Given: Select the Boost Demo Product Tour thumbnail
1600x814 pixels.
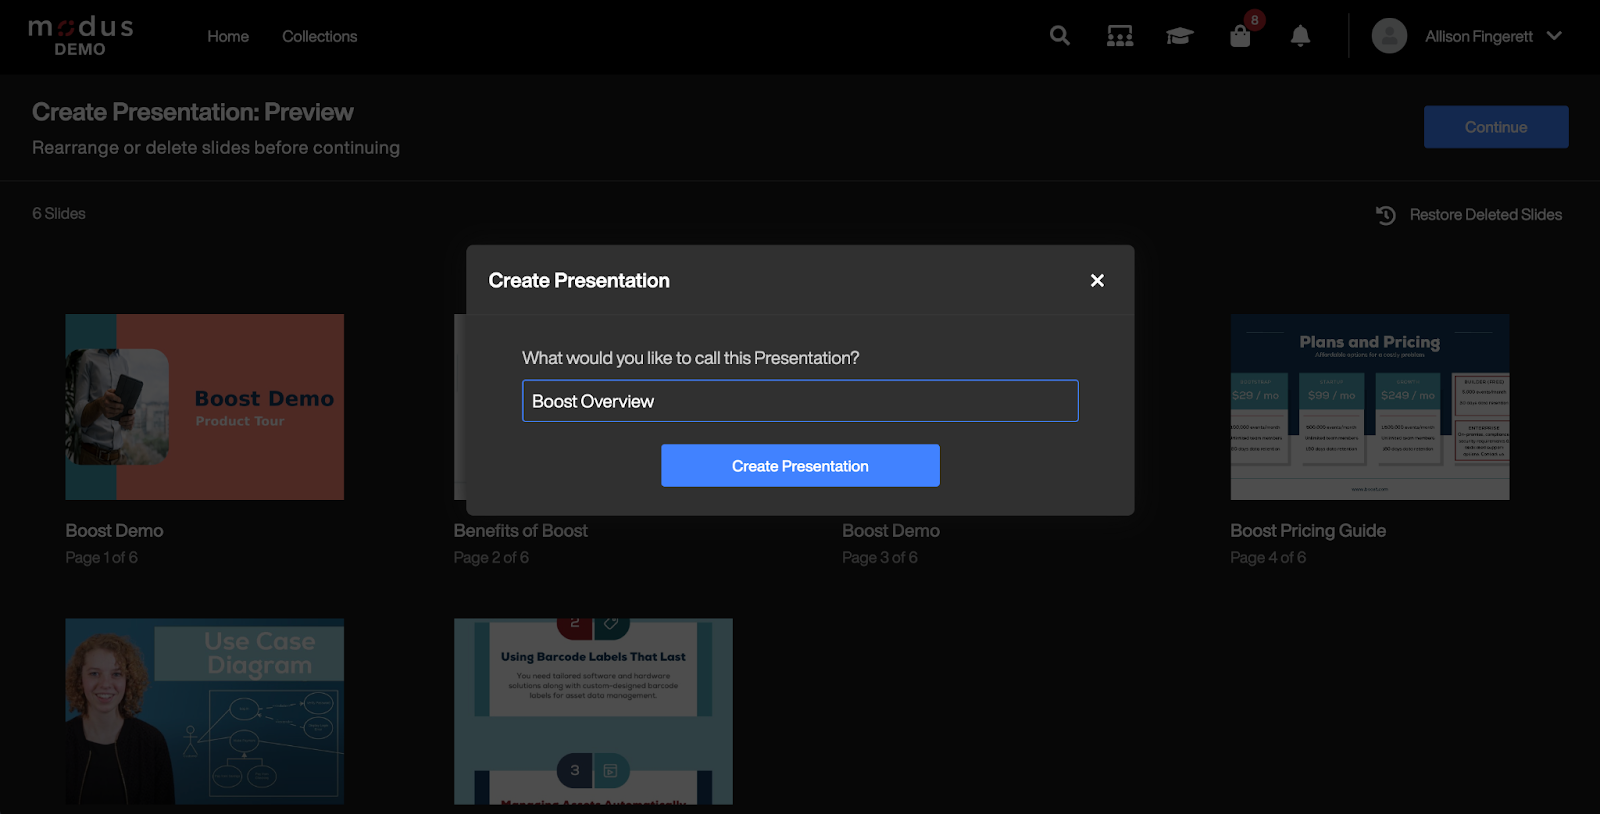Looking at the screenshot, I should [205, 407].
